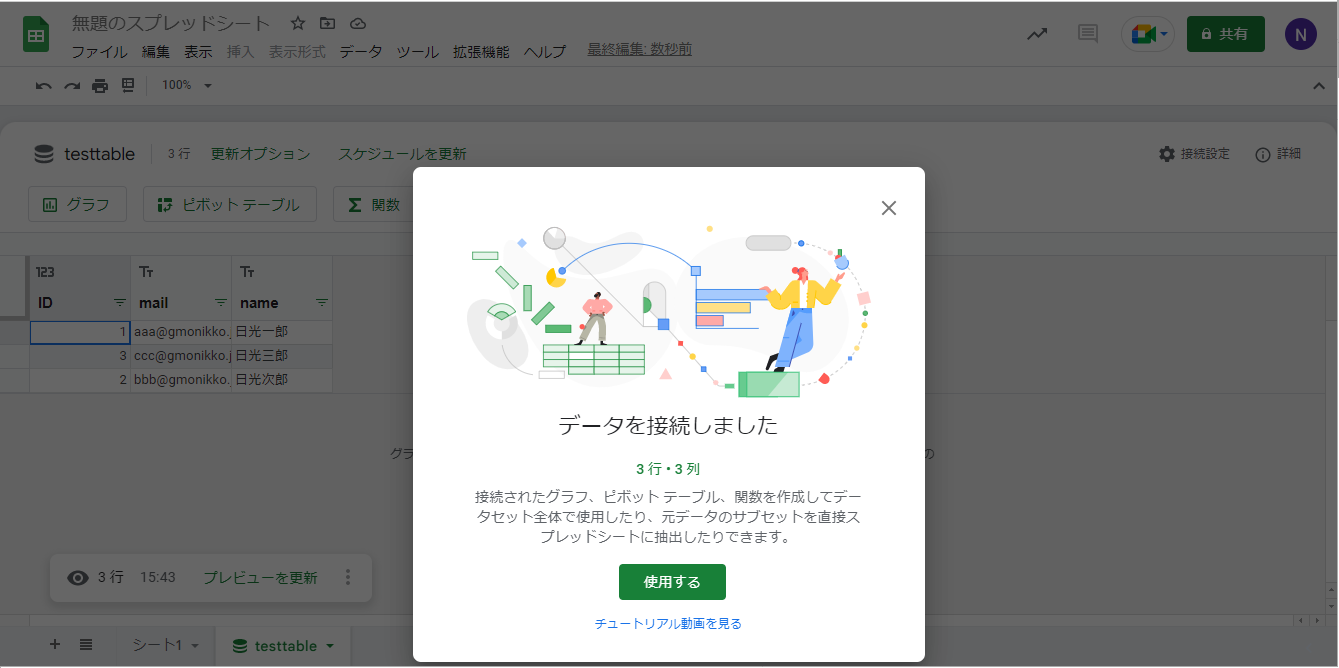Open the 100% zoom dropdown
The image size is (1339, 668).
point(187,86)
